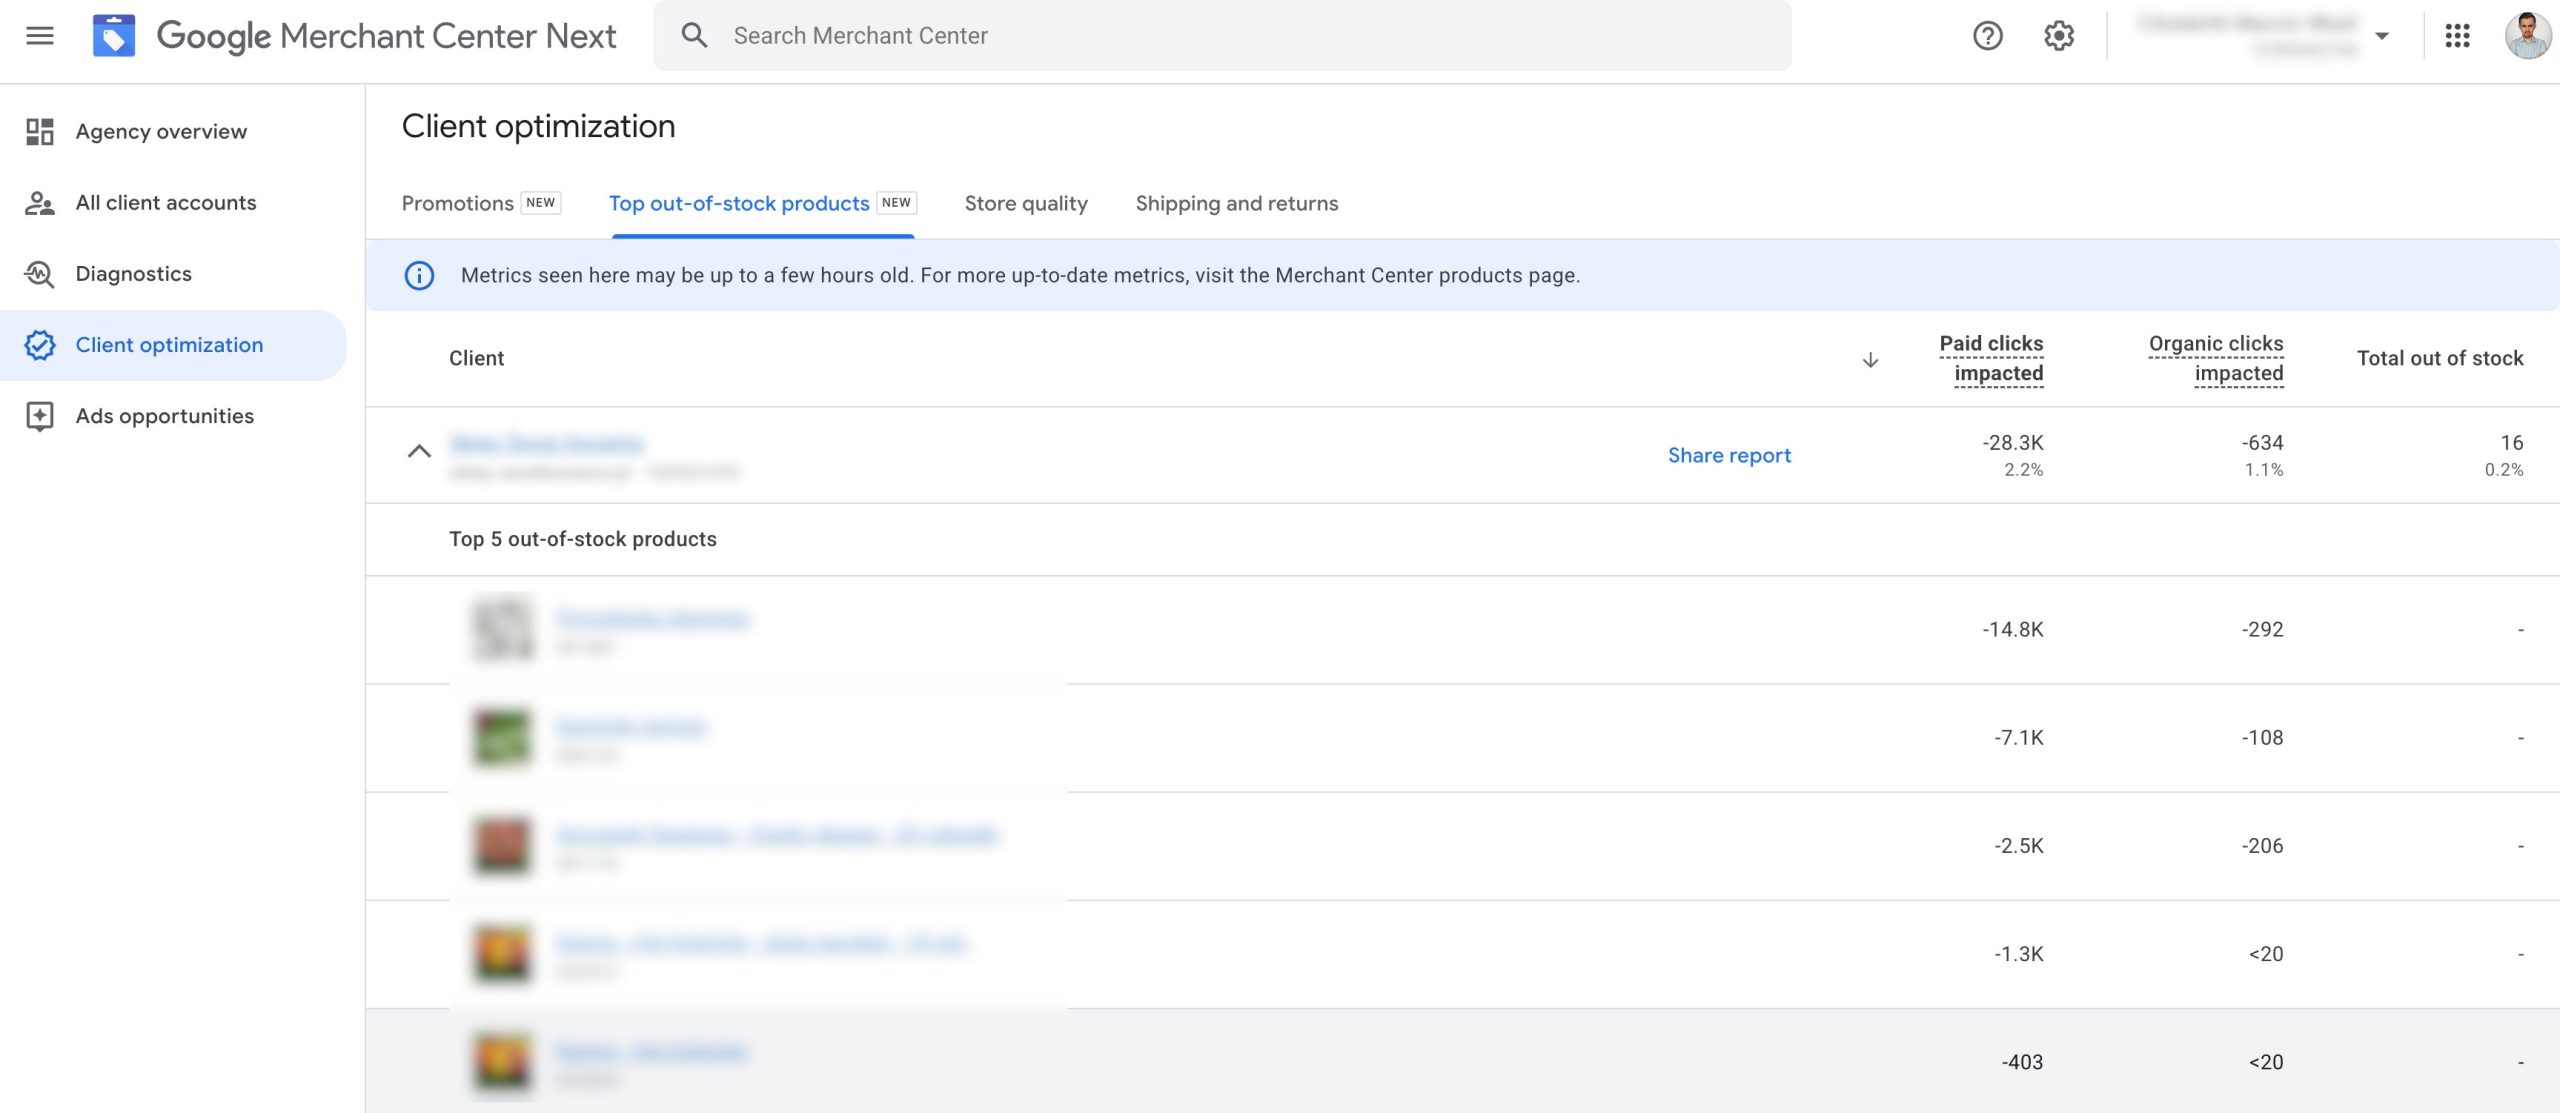
Task: Open the Shipping and returns tab
Action: point(1237,203)
